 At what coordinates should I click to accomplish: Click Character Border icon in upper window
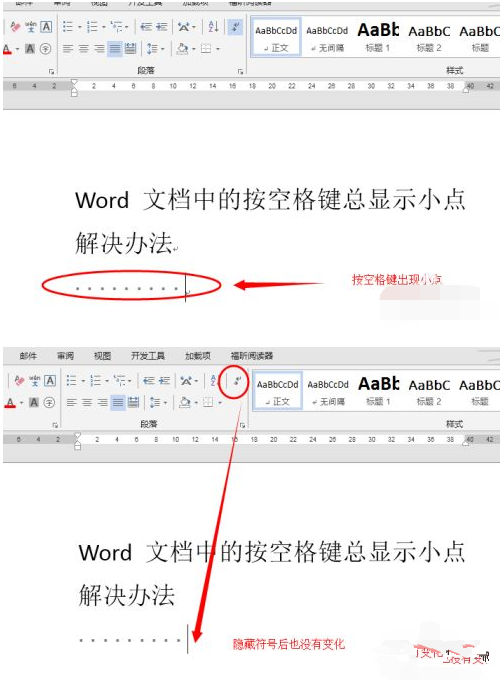(46, 27)
